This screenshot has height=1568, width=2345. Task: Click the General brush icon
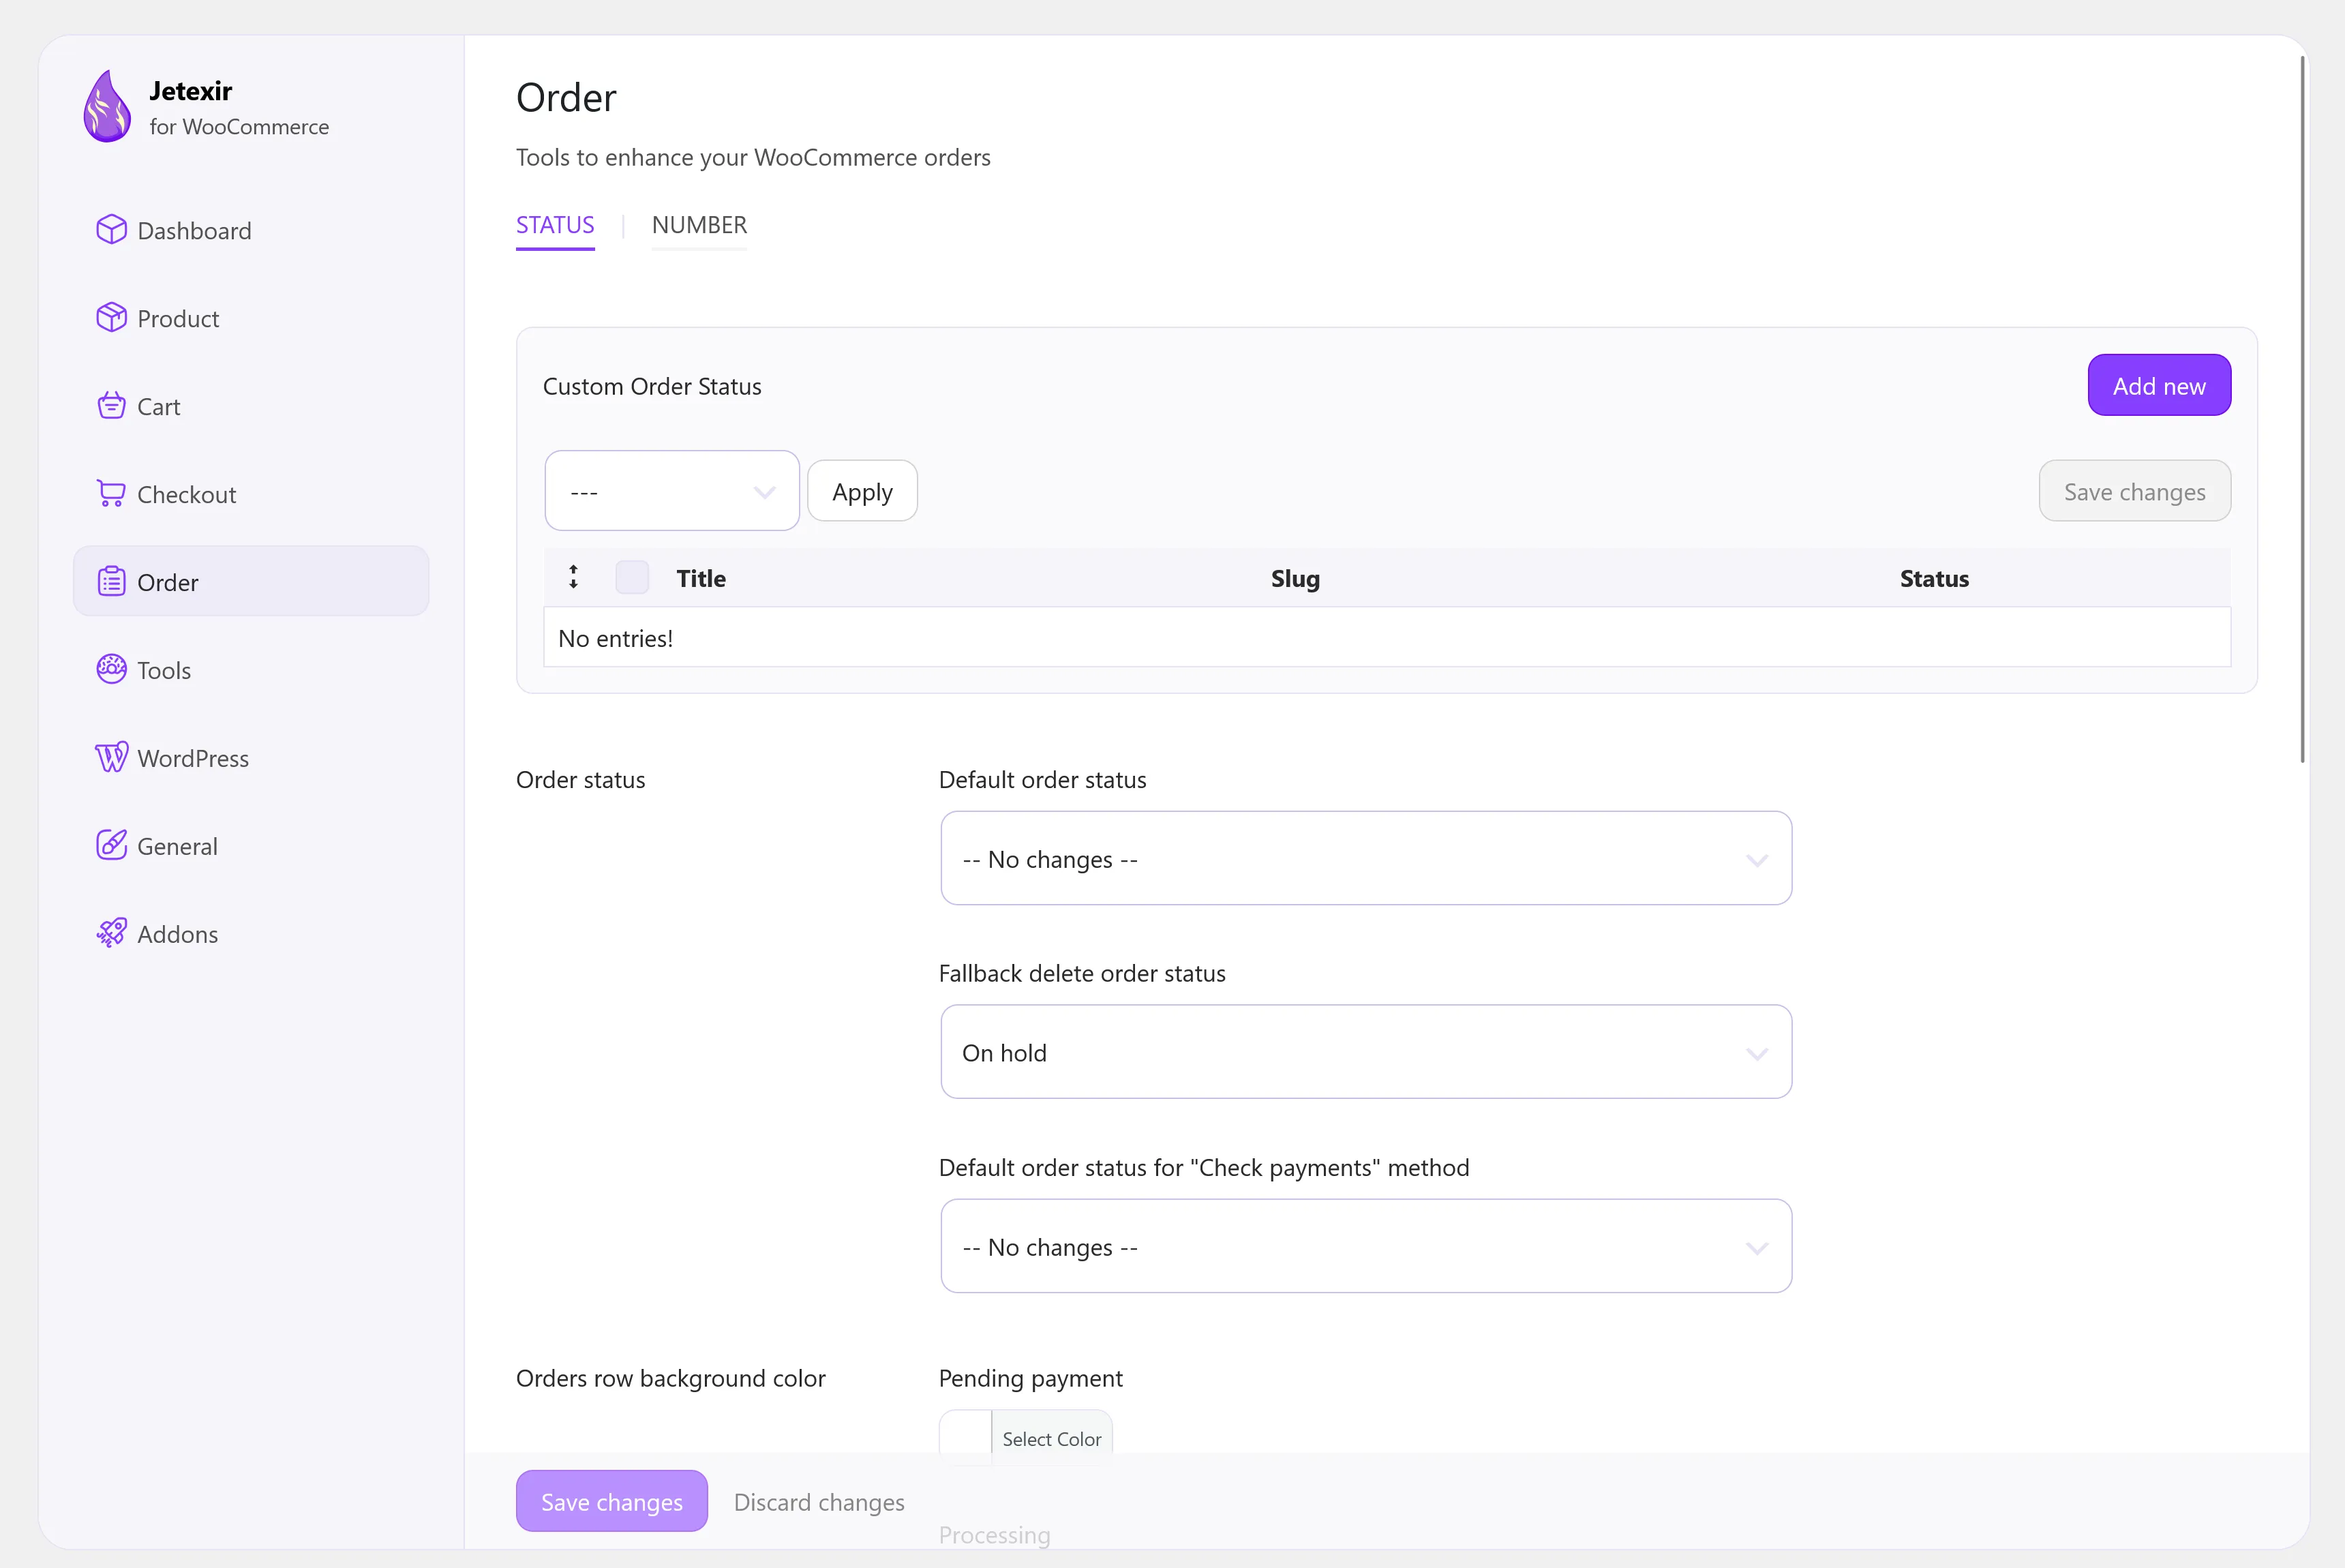[111, 846]
